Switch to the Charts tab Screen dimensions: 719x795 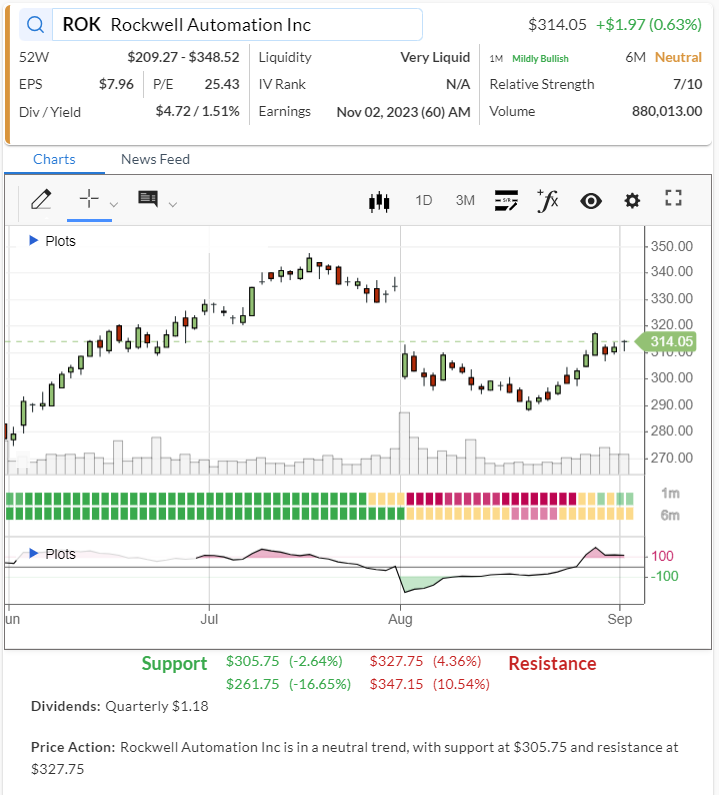(54, 159)
